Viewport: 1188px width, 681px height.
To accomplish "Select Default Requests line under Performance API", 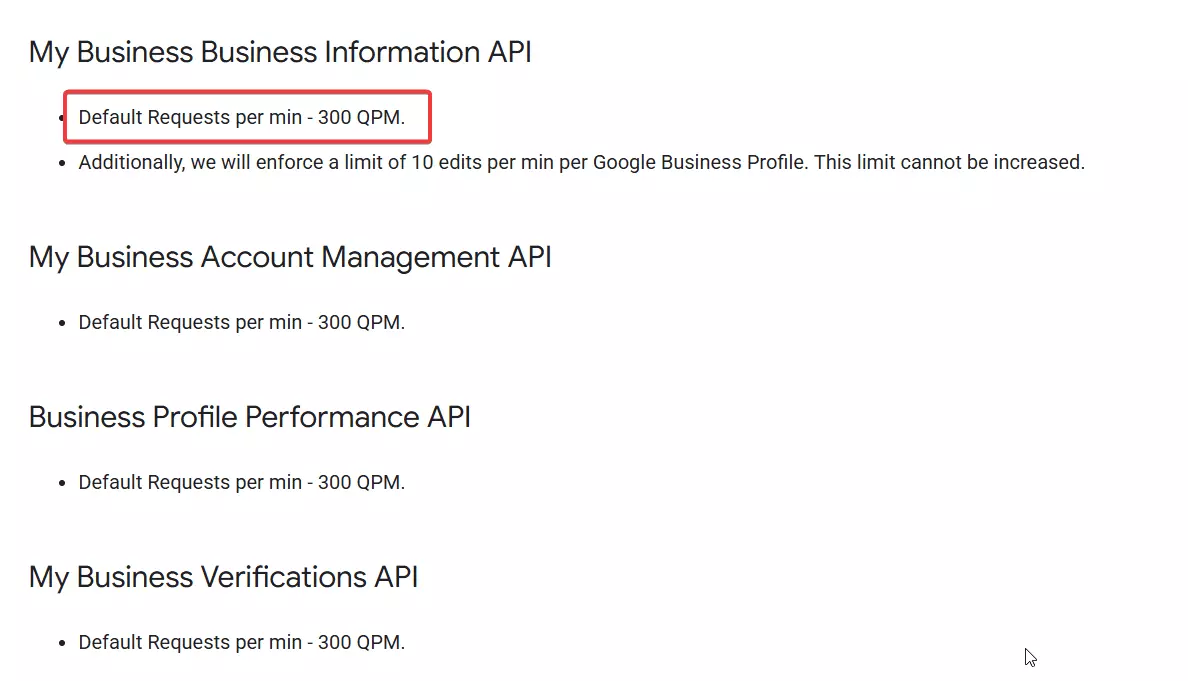I will click(241, 483).
